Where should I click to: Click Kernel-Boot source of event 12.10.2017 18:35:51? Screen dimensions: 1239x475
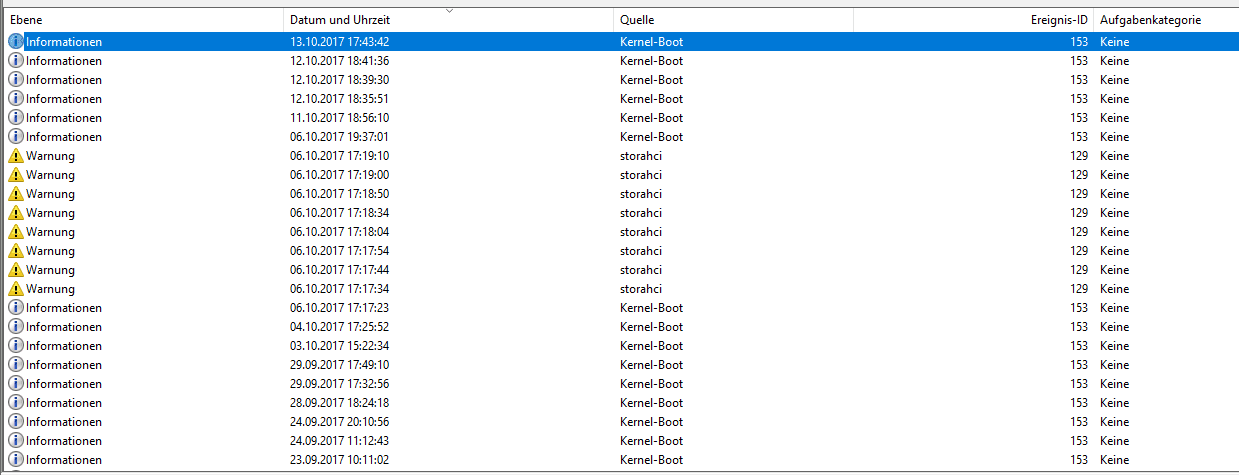651,99
